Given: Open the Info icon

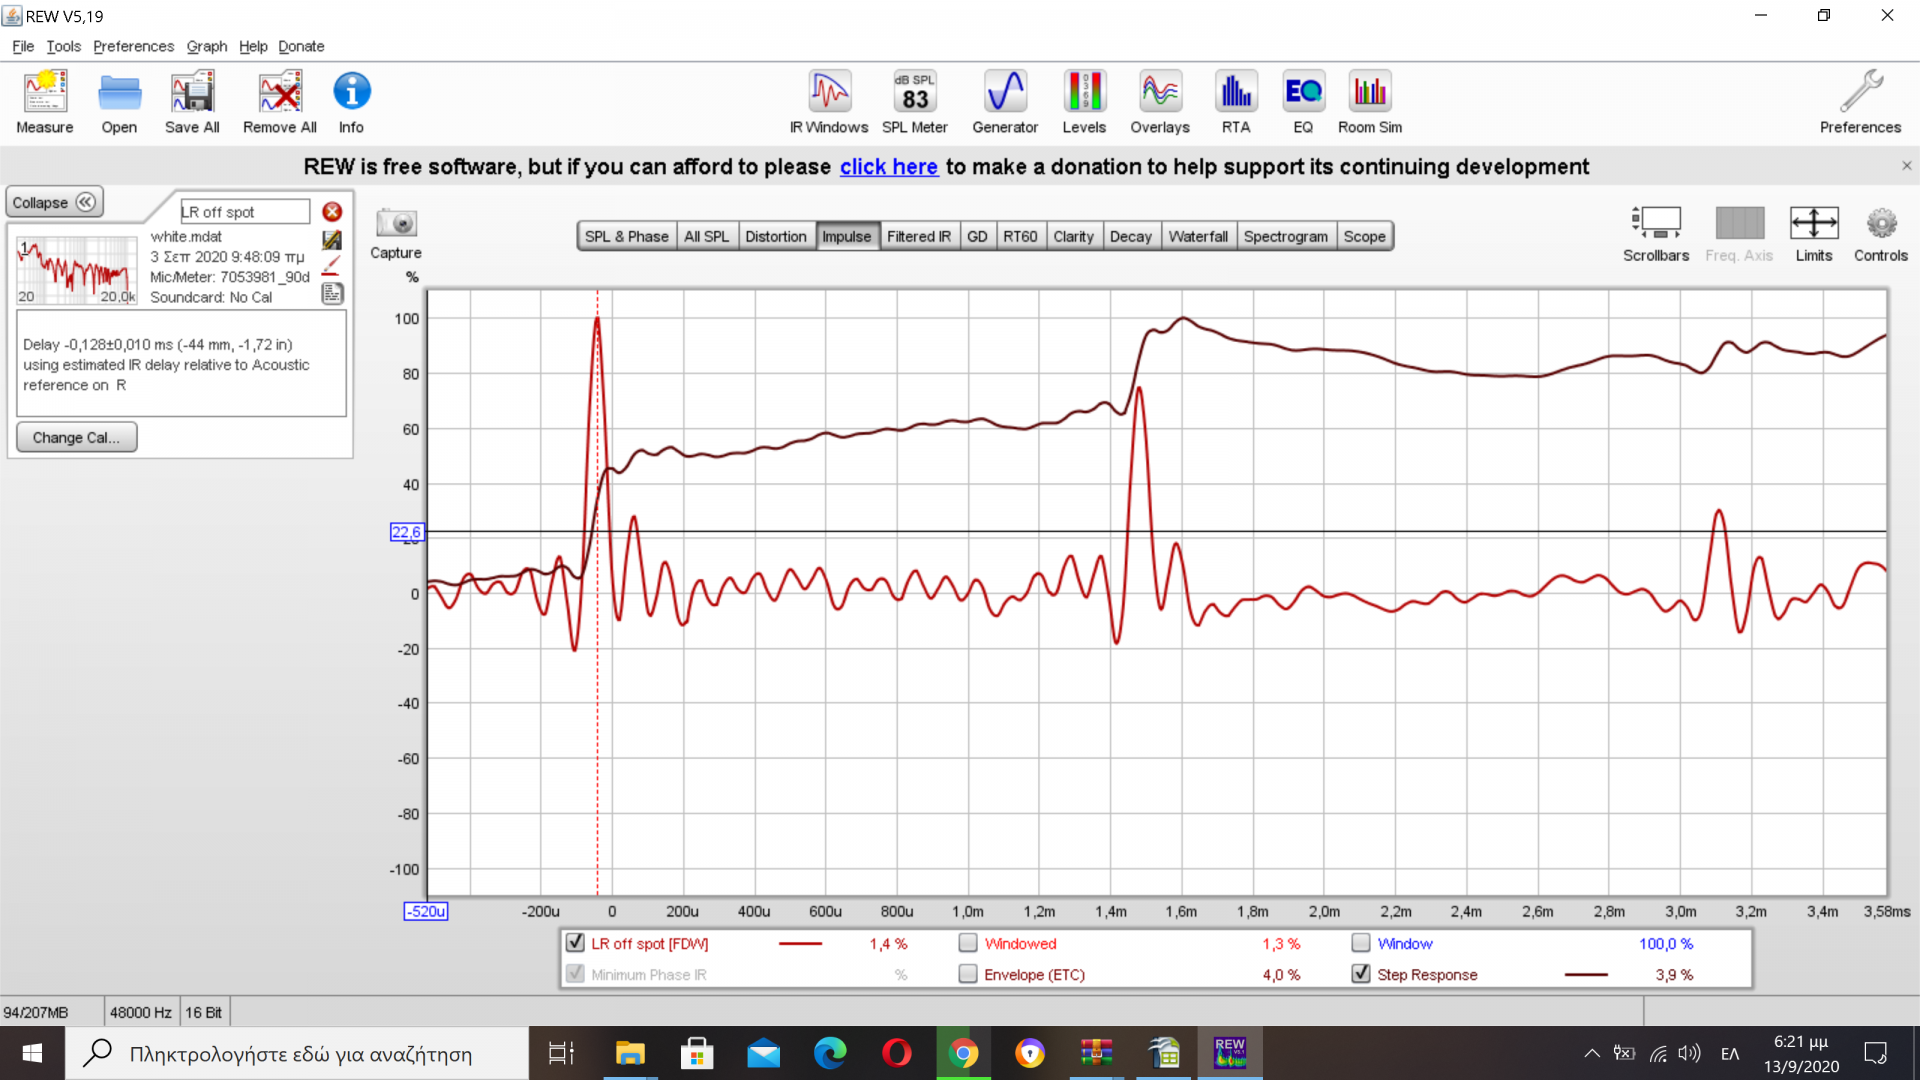Looking at the screenshot, I should 351,102.
